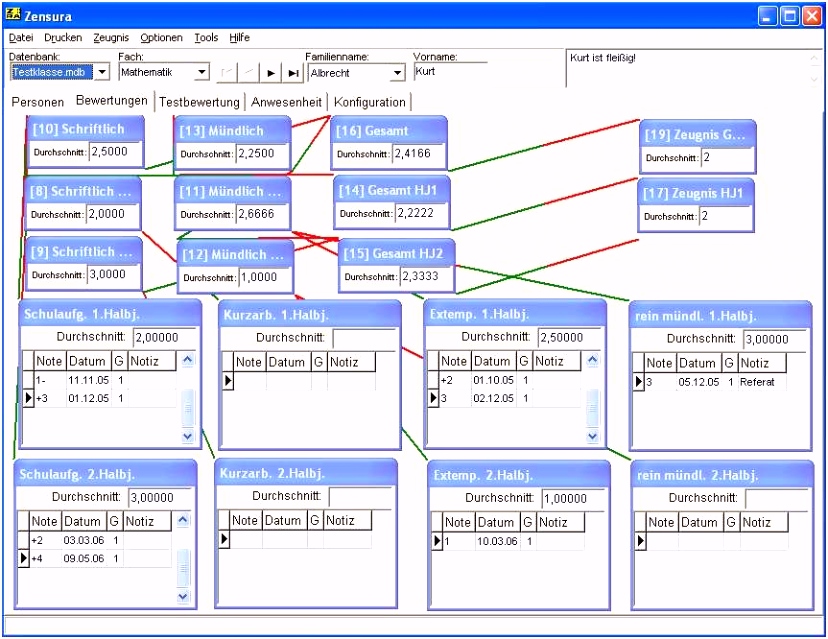The image size is (828, 639).
Task: Click the Notiz column header in rein mündl. 1.Halbj.
Action: [760, 363]
